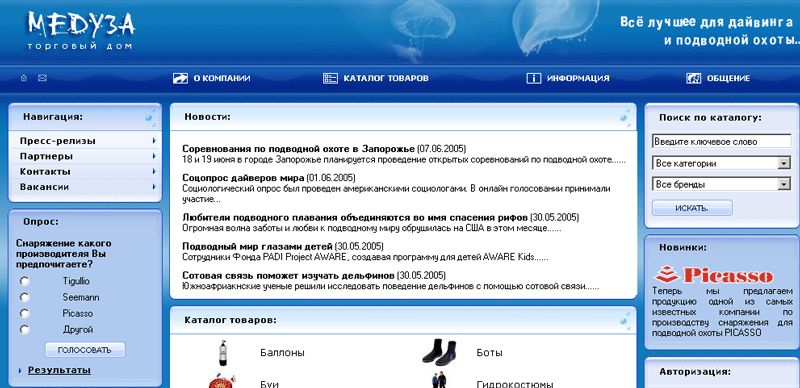Image resolution: width=800 pixels, height=388 pixels.
Task: Open the Все бренды dropdown
Action: click(x=721, y=184)
